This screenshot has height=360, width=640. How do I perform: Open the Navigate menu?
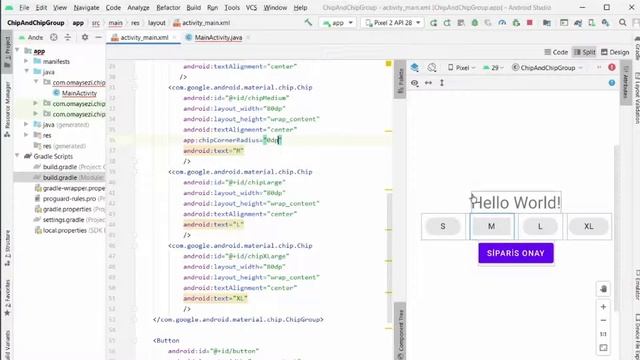tap(86, 7)
